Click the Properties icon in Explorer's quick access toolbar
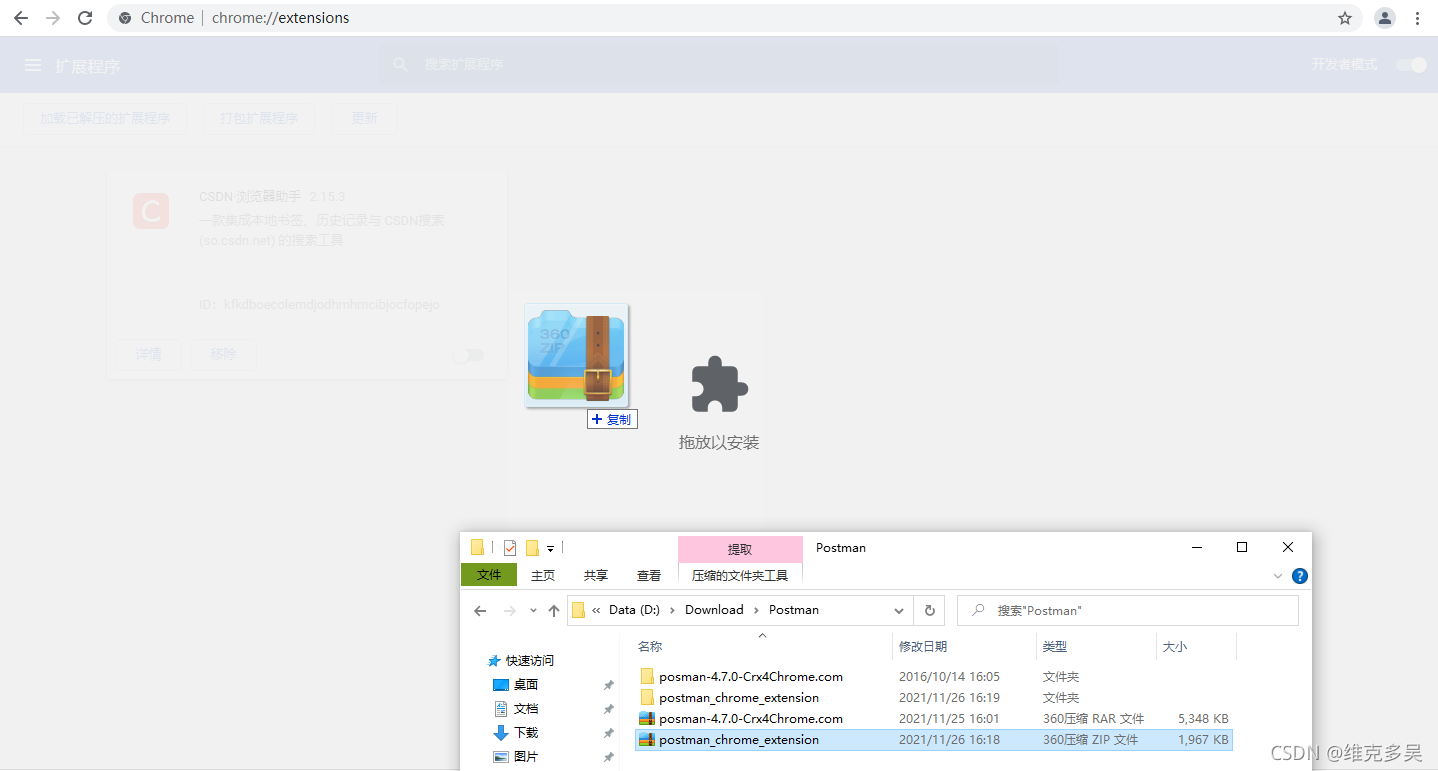The height and width of the screenshot is (771, 1438). 510,547
